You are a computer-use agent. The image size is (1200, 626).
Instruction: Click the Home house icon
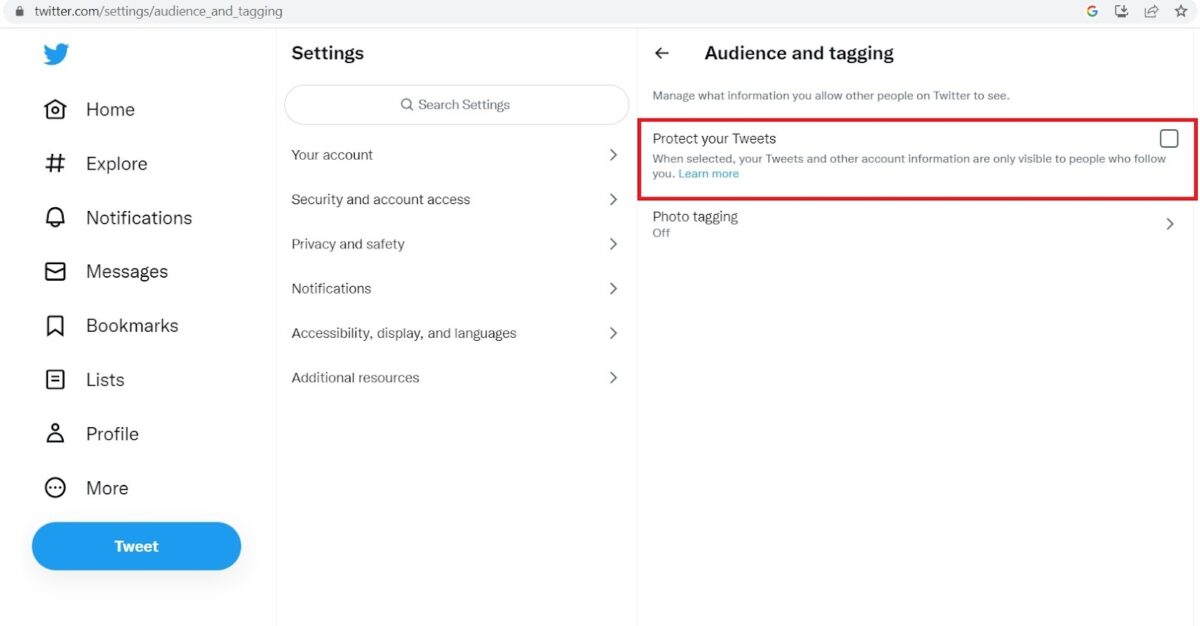point(55,110)
